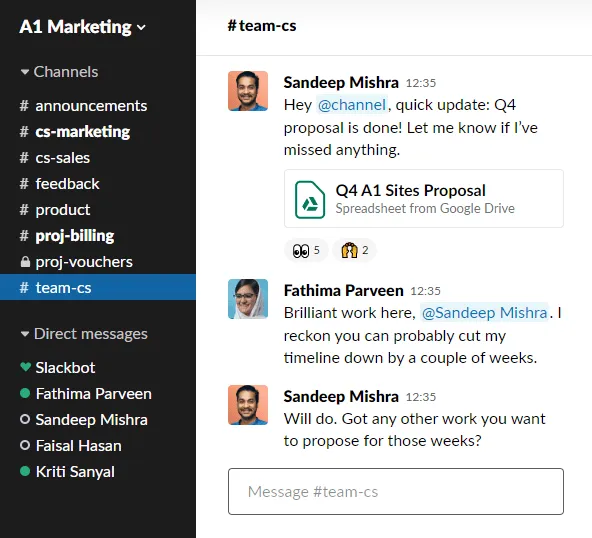The height and width of the screenshot is (538, 592).
Task: Click Kriti Sanyal's green status dot
Action: (x=25, y=471)
